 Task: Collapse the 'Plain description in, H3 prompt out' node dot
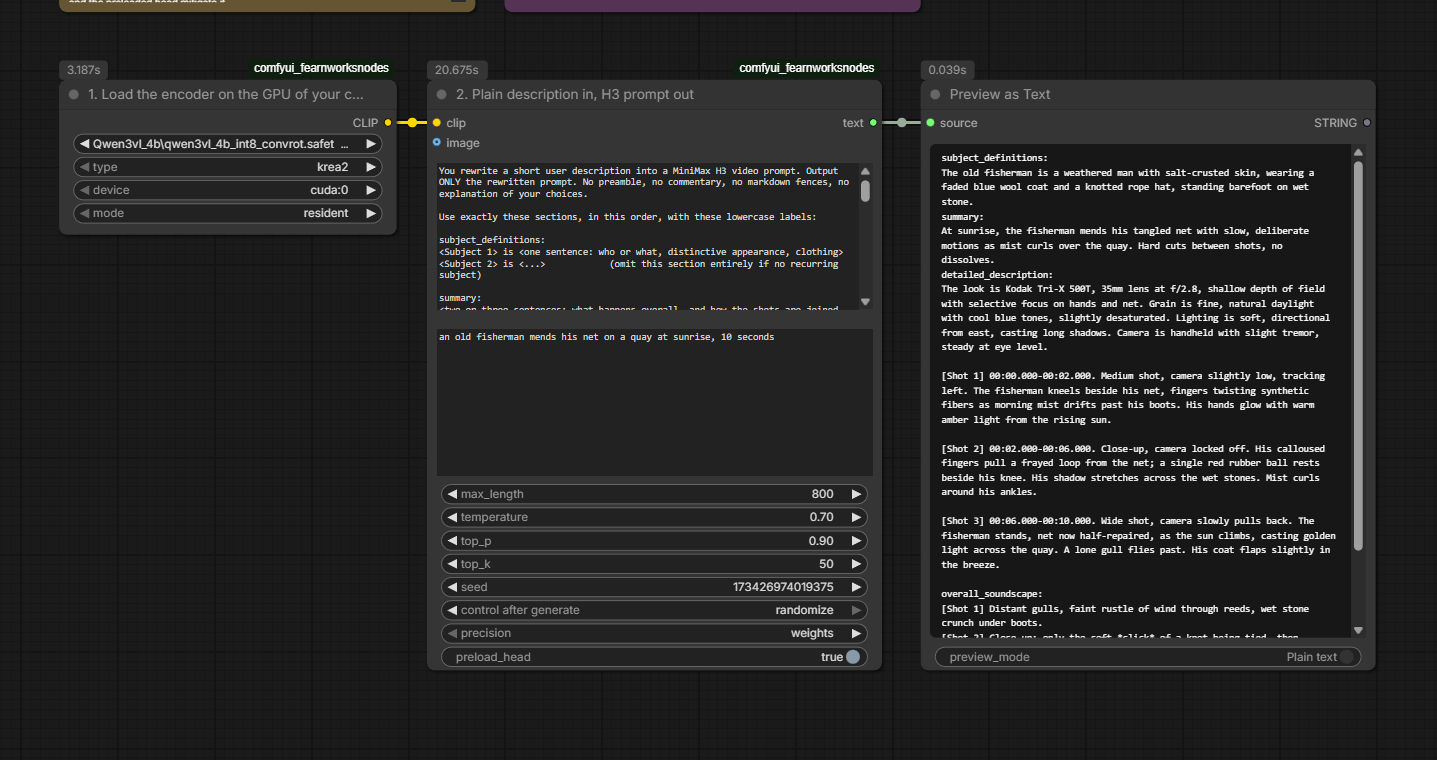442,94
